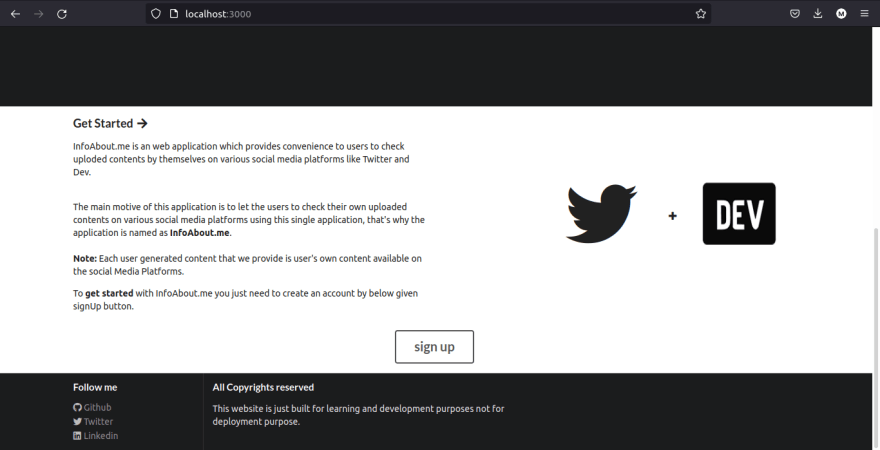The width and height of the screenshot is (880, 450).
Task: Go back with browser back arrow
Action: tap(15, 14)
